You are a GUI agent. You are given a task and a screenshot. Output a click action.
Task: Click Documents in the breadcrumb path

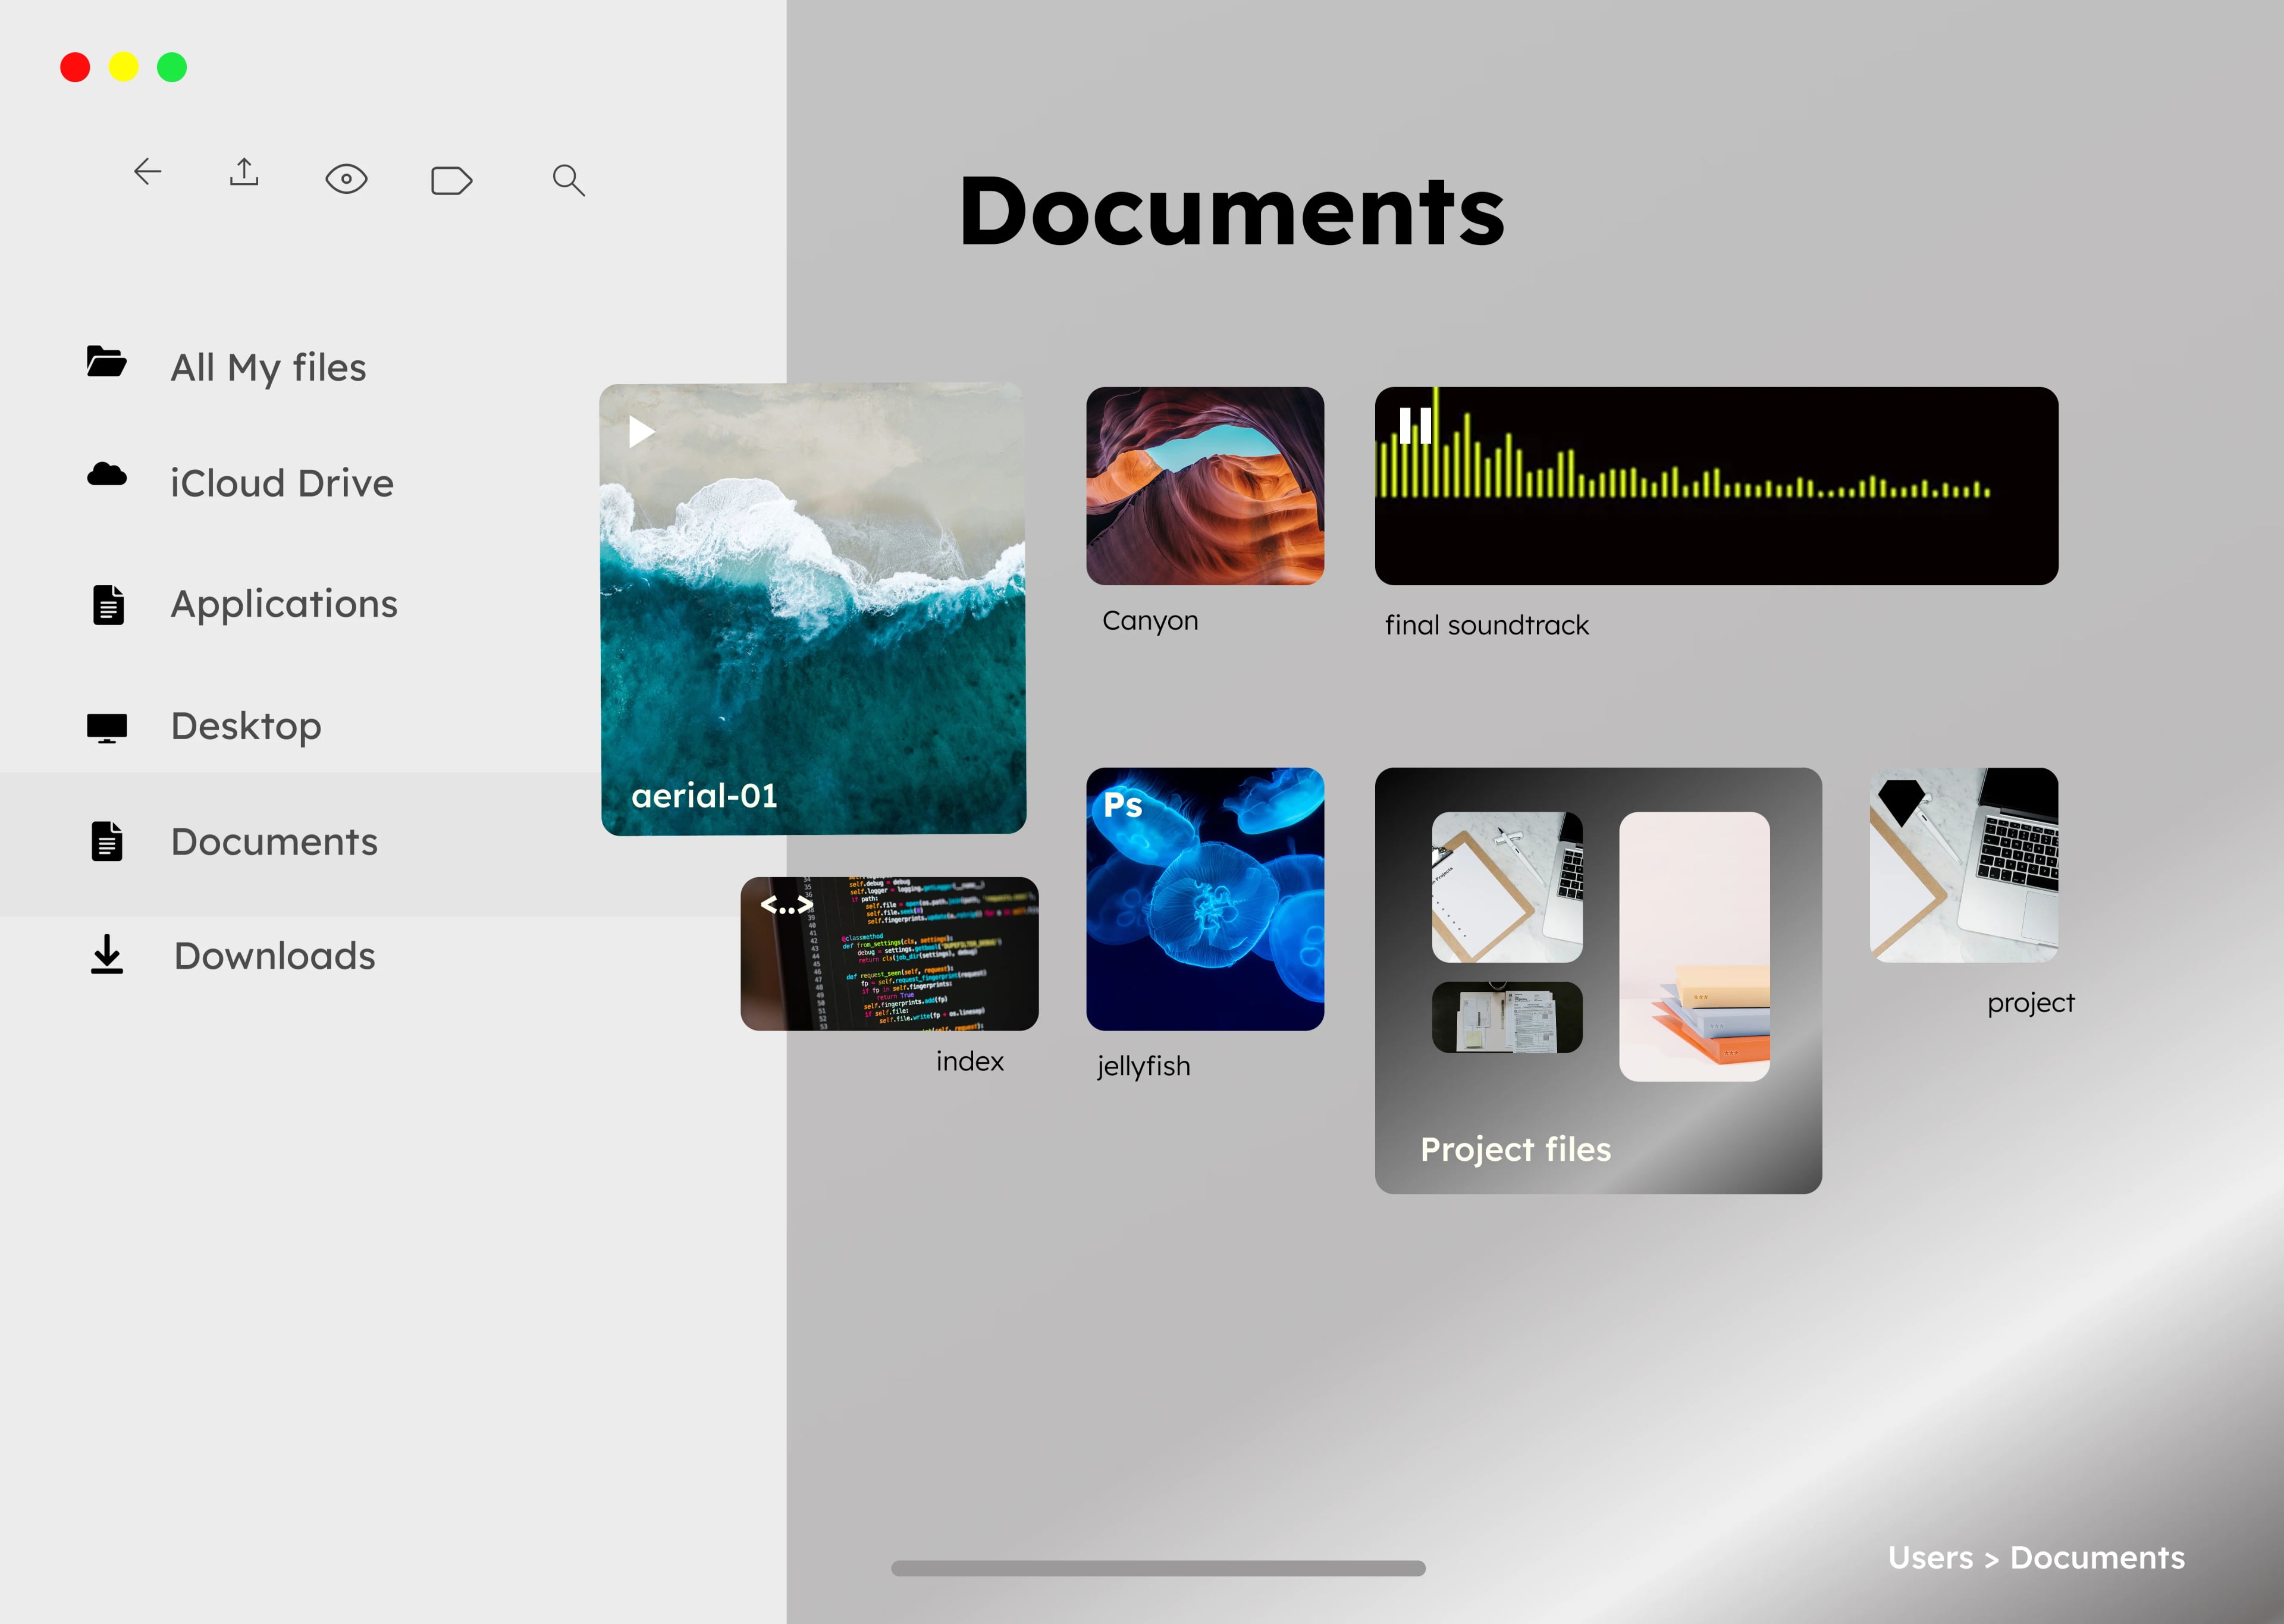[x=2097, y=1557]
